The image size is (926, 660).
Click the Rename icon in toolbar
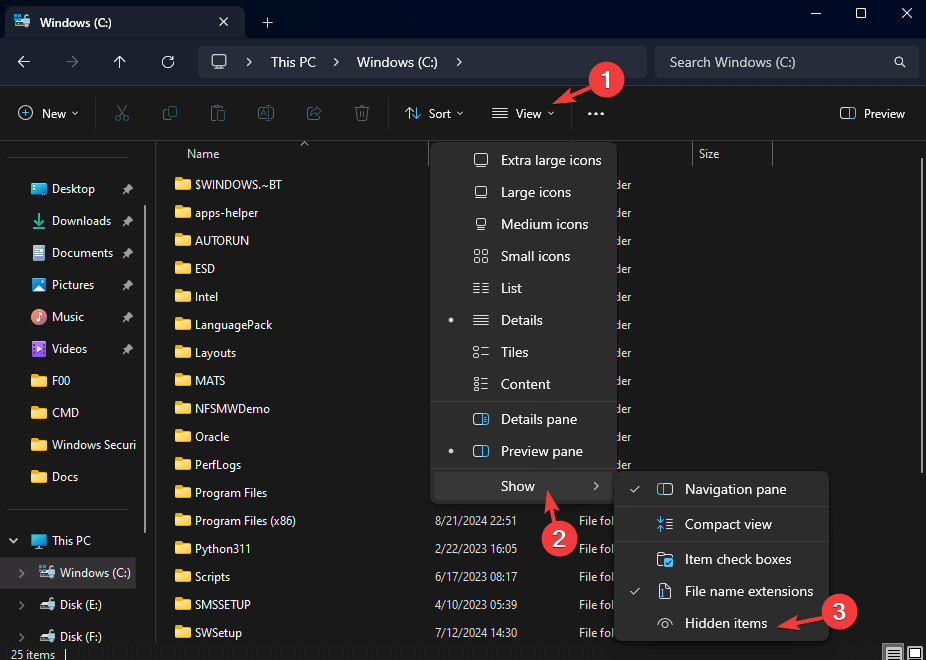(266, 113)
